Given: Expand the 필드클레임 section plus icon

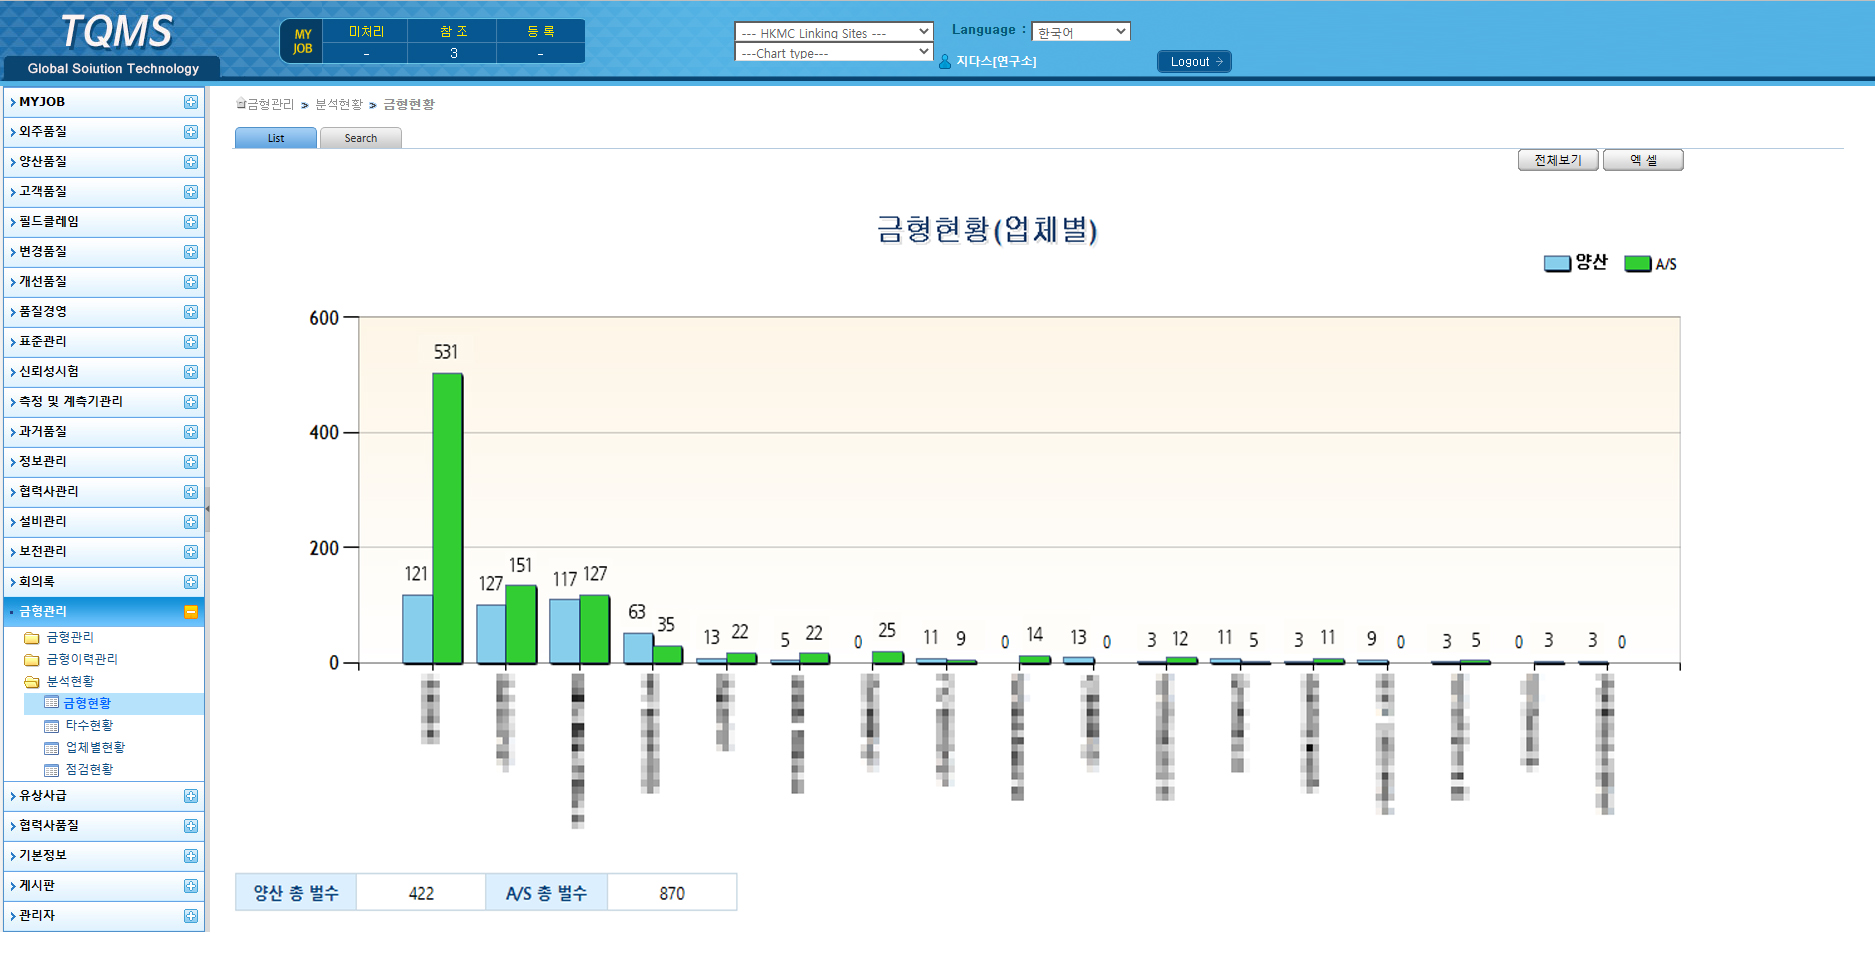Looking at the screenshot, I should (191, 222).
